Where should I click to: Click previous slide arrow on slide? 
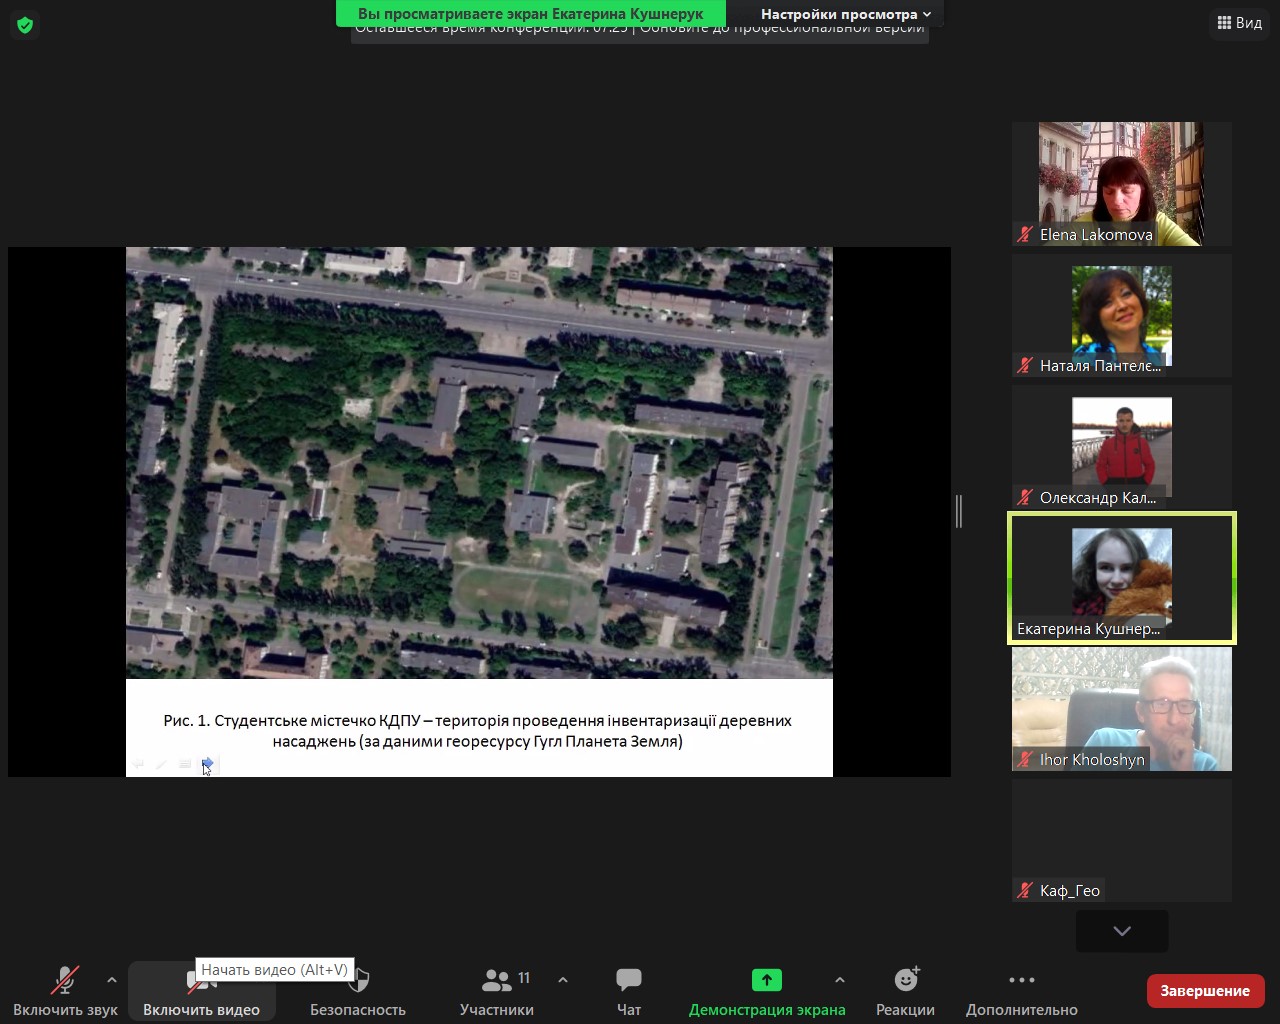[x=138, y=764]
